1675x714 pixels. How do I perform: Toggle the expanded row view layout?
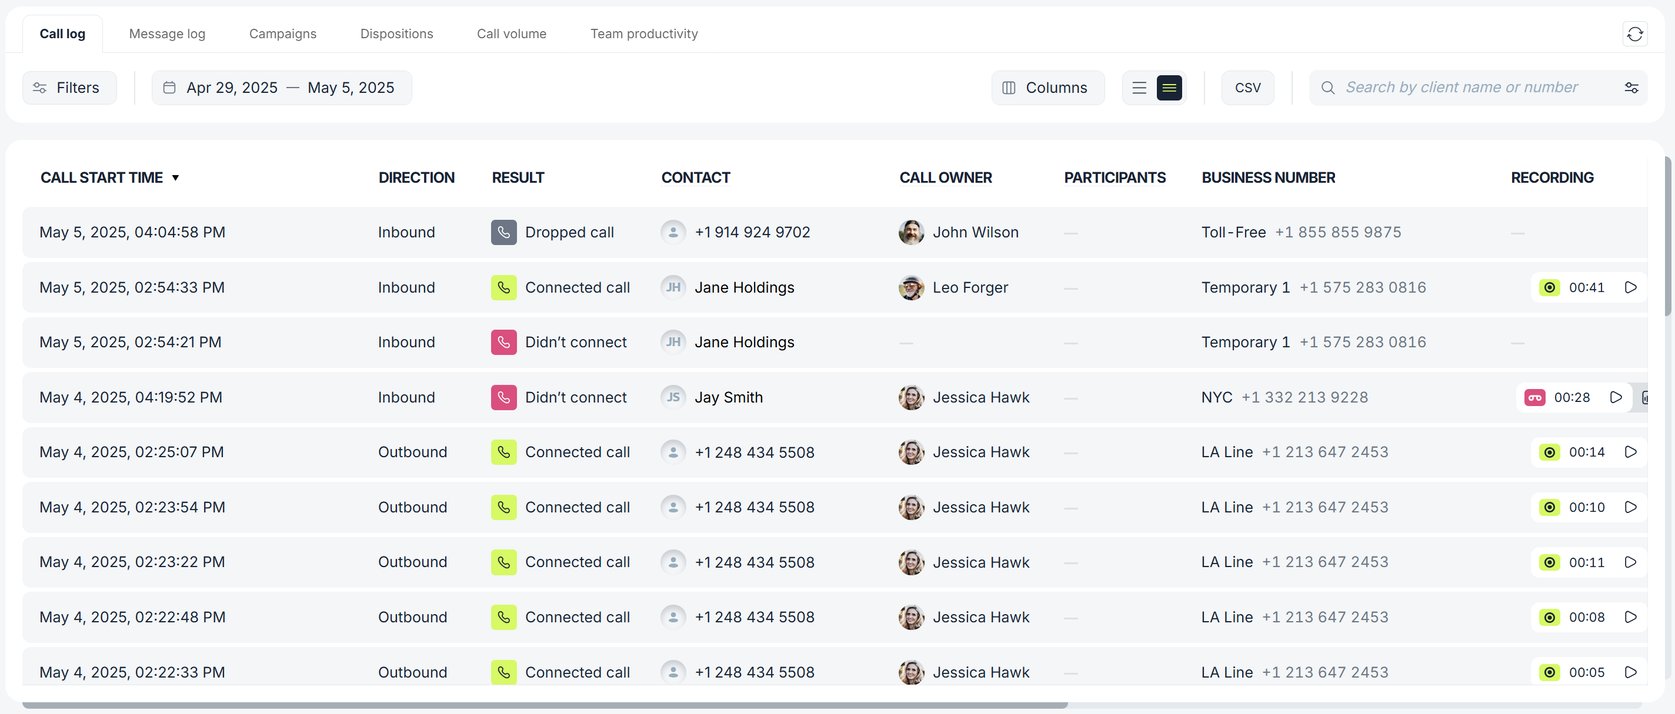click(x=1168, y=87)
